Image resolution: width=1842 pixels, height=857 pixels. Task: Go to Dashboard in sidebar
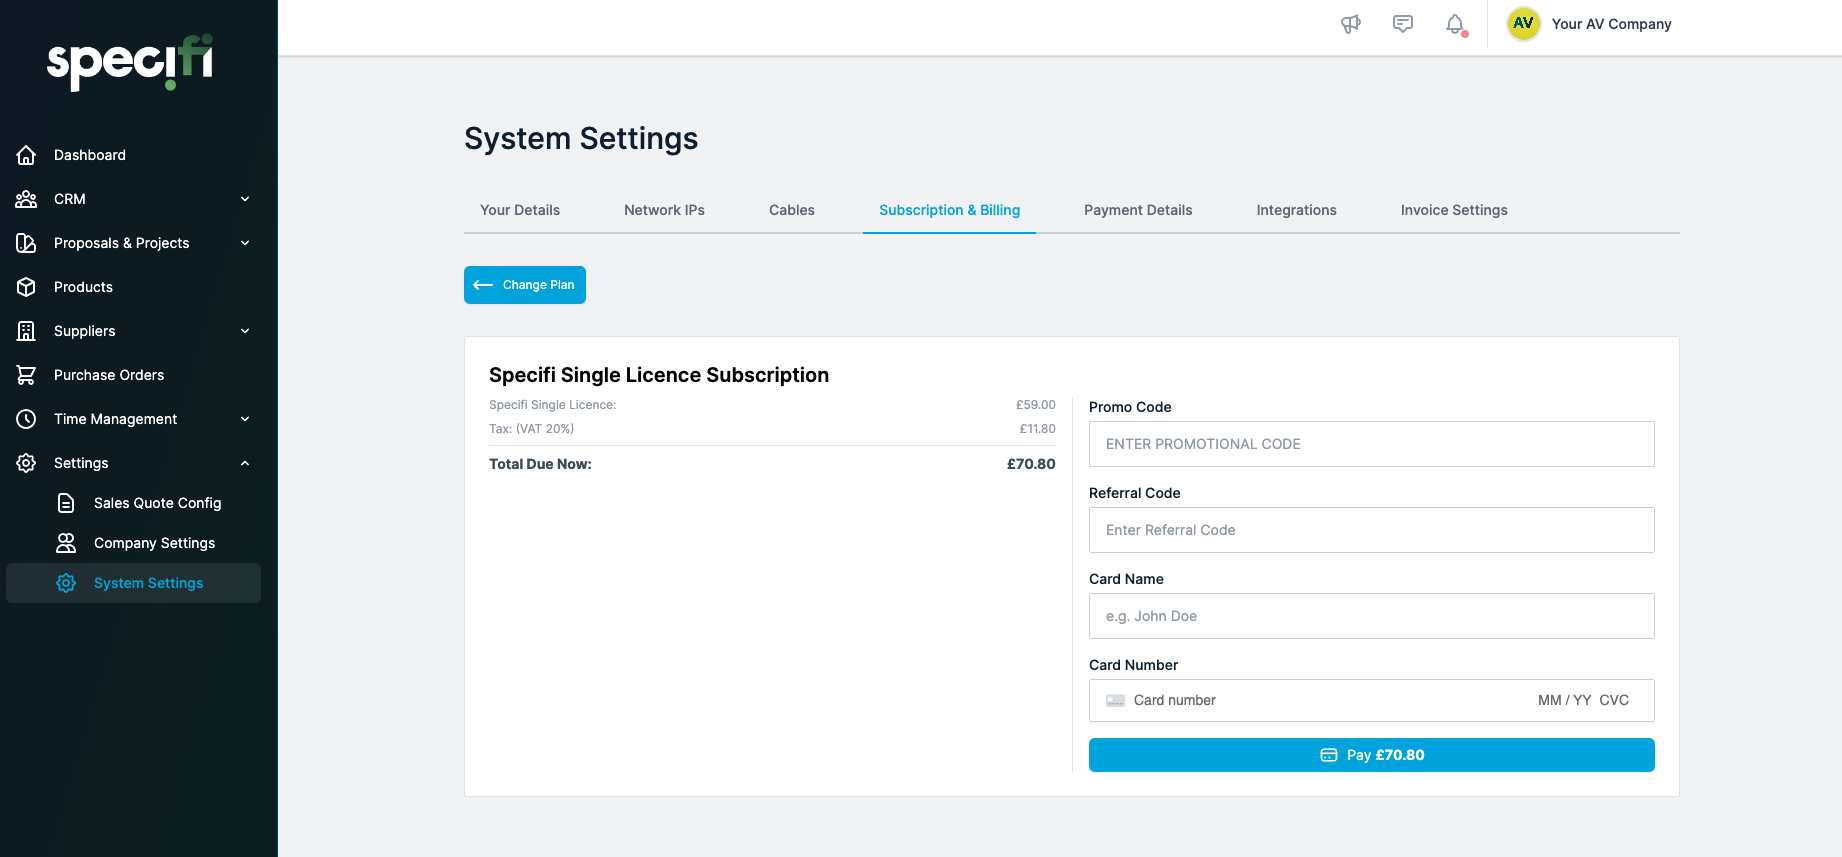[x=90, y=155]
